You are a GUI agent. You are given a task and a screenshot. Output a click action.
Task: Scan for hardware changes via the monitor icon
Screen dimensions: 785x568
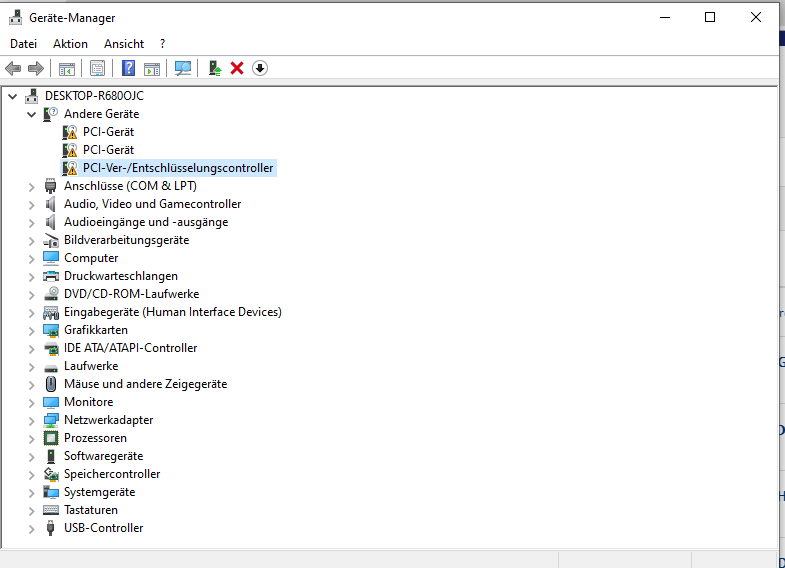183,68
